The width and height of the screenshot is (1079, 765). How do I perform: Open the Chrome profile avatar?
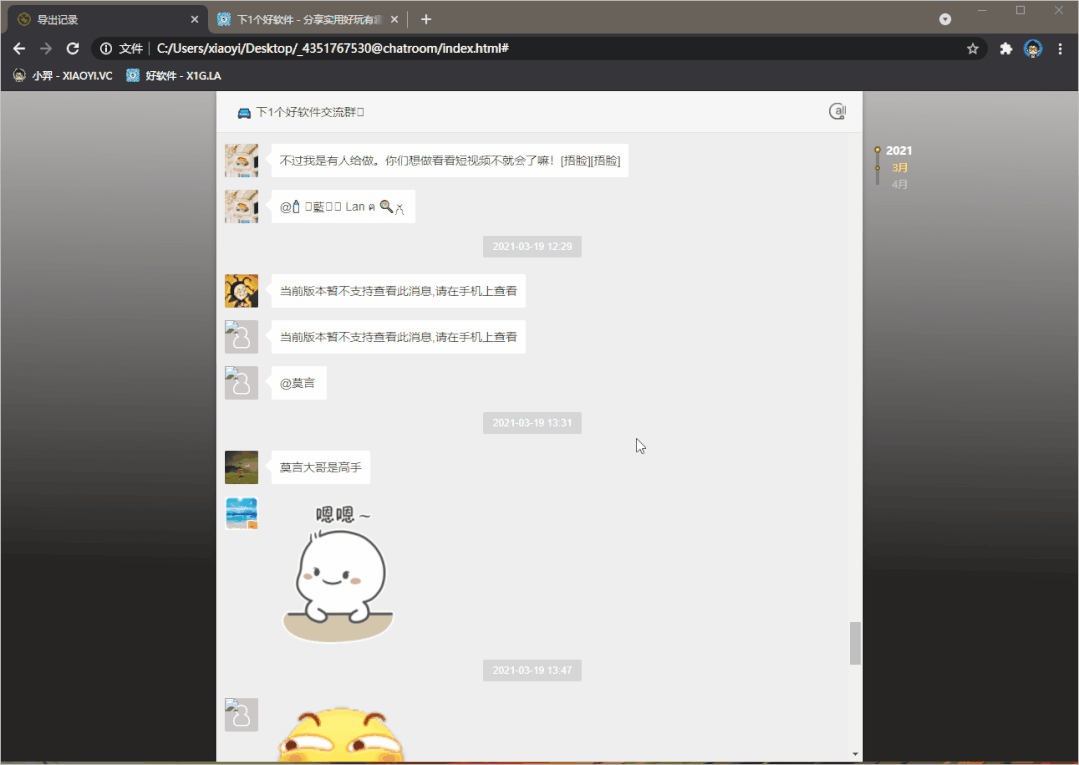coord(1033,48)
